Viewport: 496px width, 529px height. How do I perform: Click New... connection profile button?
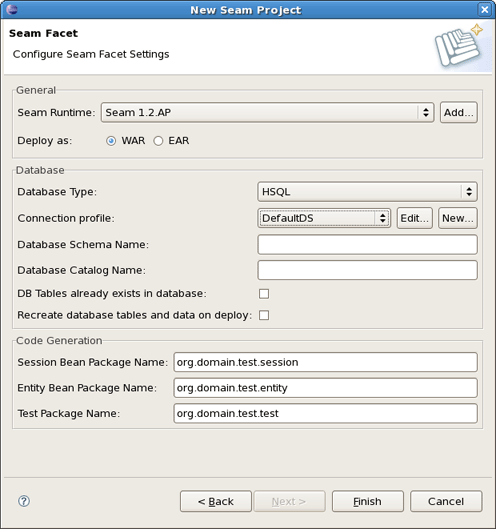(458, 218)
